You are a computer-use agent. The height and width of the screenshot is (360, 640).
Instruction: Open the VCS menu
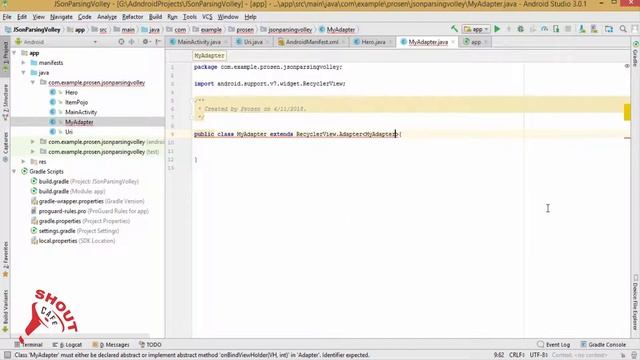(207, 17)
